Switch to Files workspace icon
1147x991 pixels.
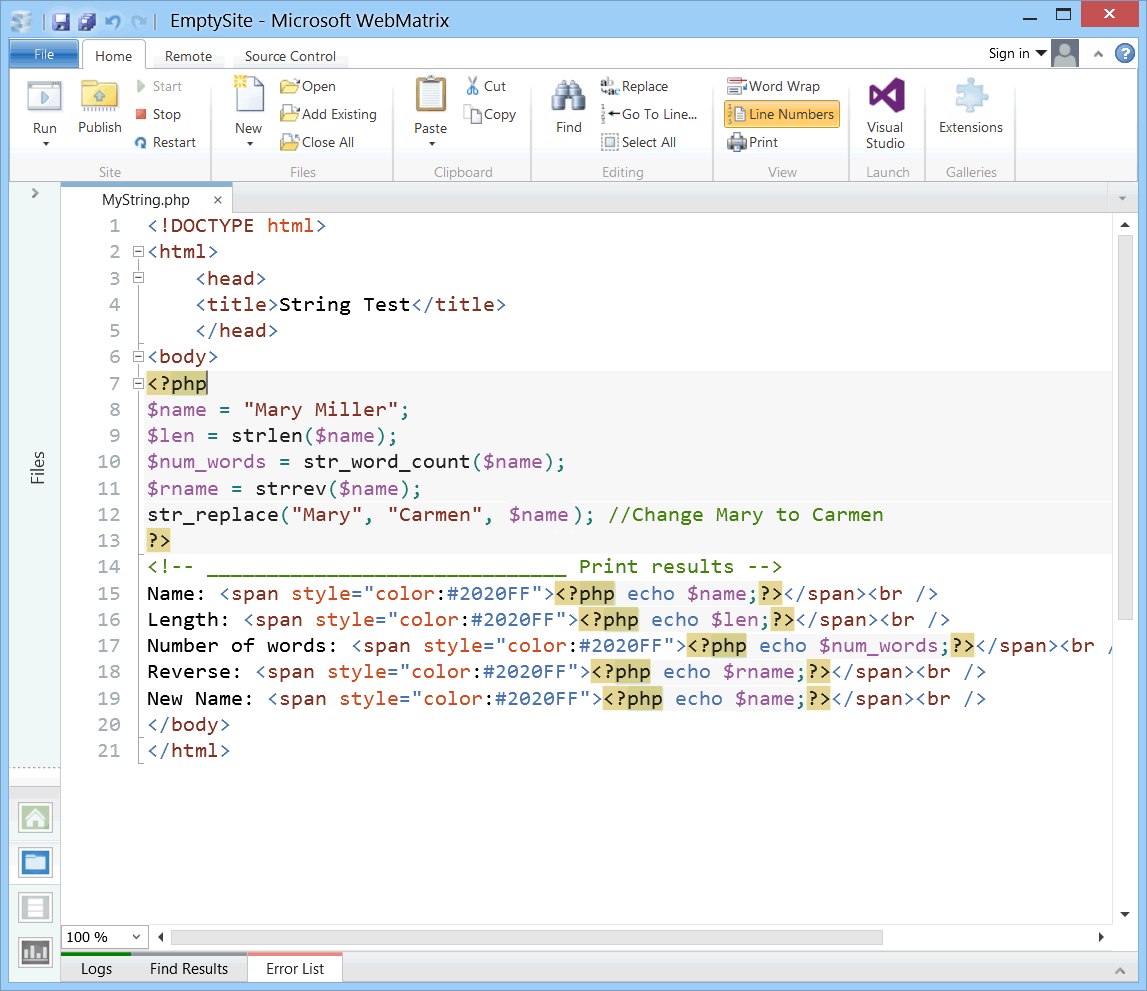[35, 863]
